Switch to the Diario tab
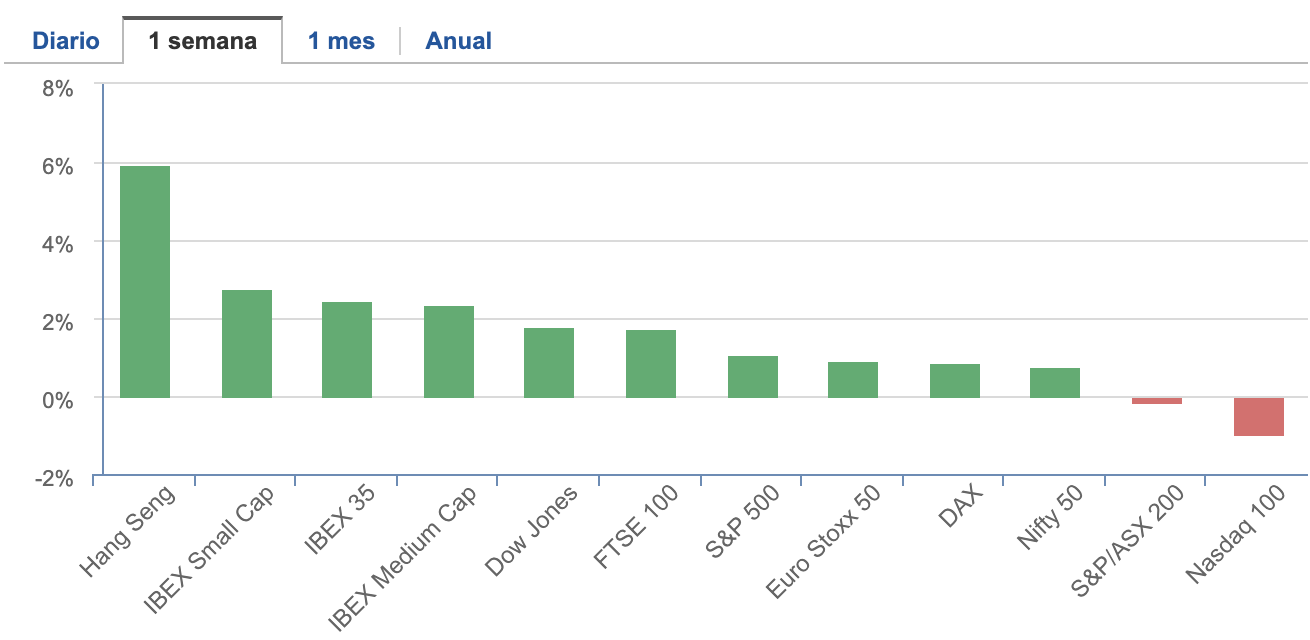 66,41
